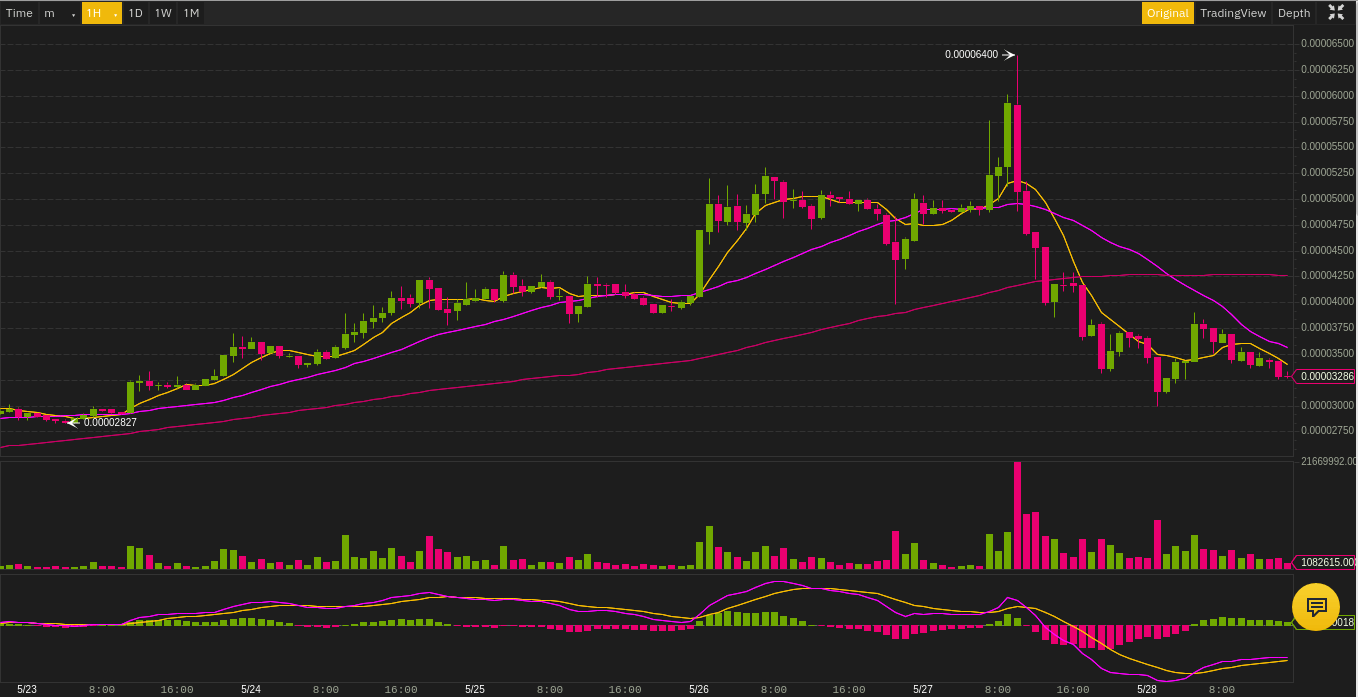Expand the 1H hour interval dropdown arrow
This screenshot has width=1358, height=697.
coord(116,14)
